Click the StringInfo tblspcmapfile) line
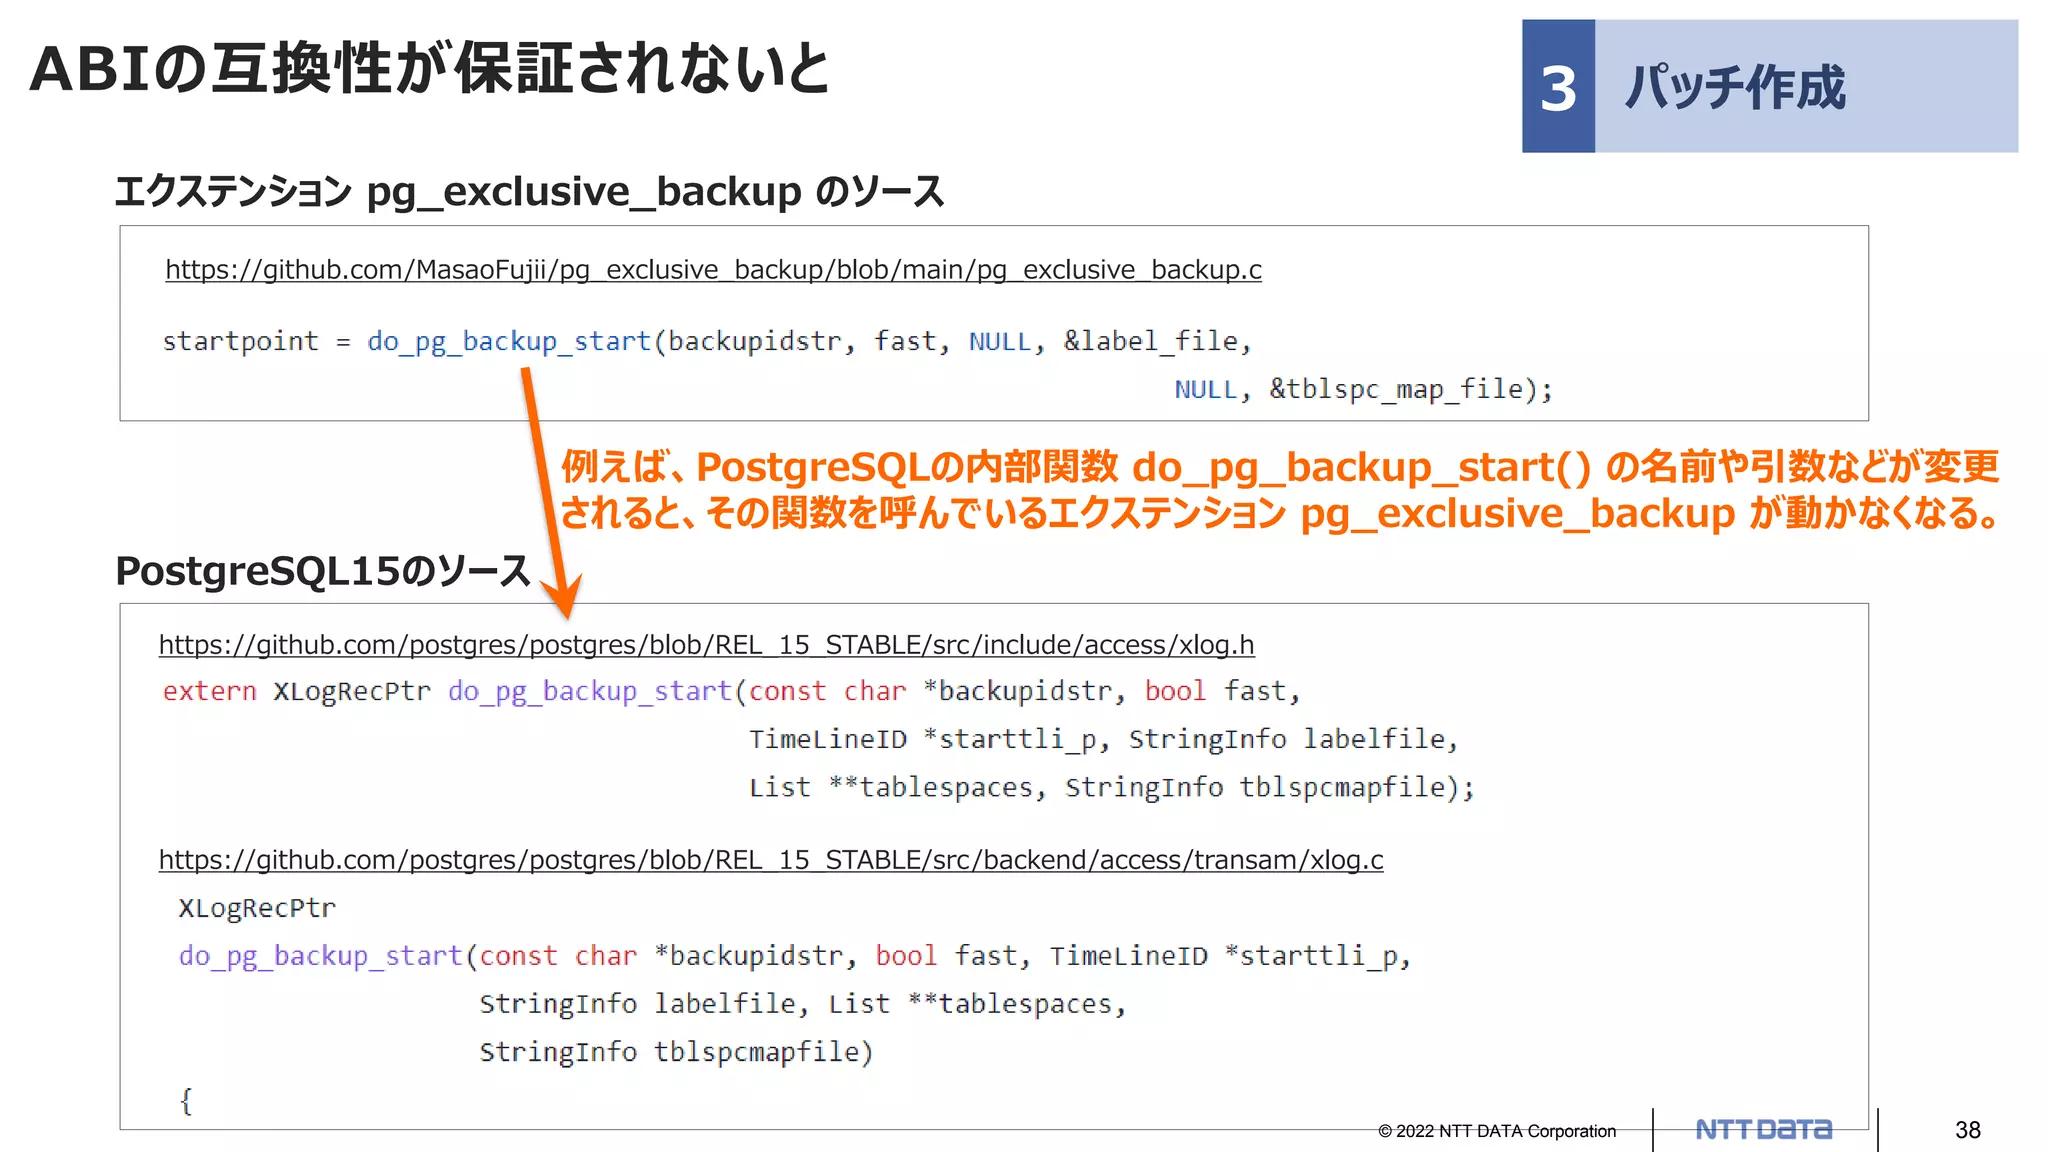Viewport: 2048px width, 1152px height. point(676,1052)
